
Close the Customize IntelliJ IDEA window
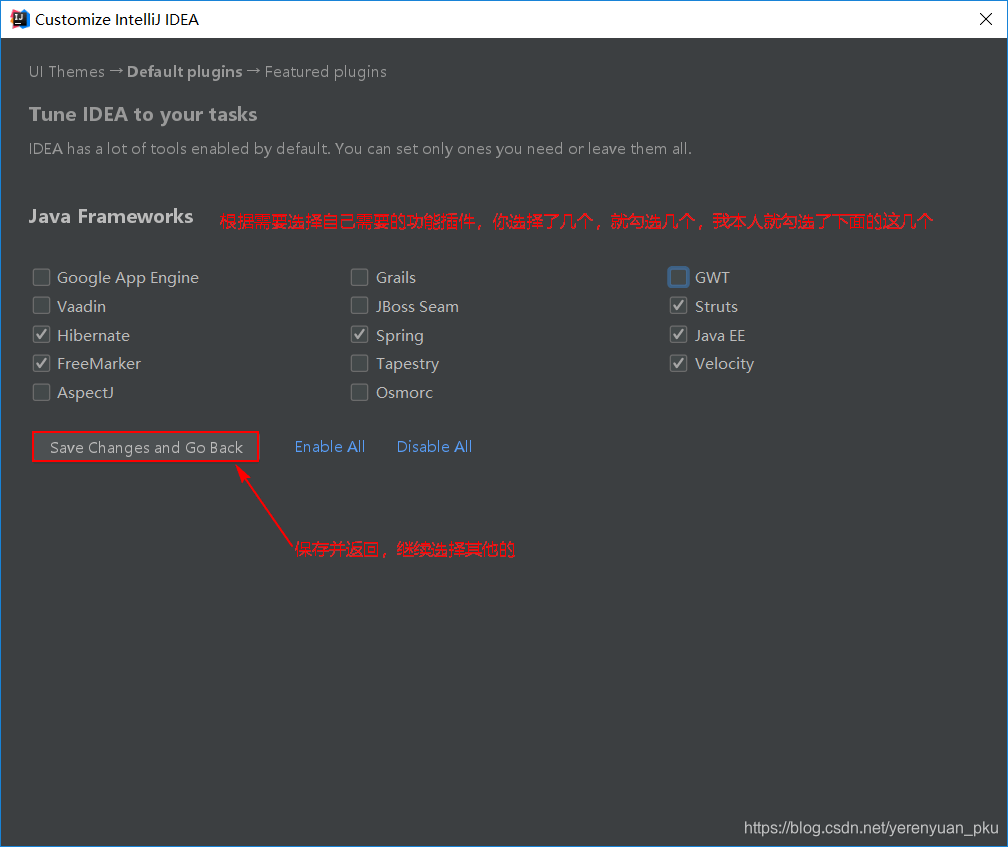pyautogui.click(x=986, y=19)
